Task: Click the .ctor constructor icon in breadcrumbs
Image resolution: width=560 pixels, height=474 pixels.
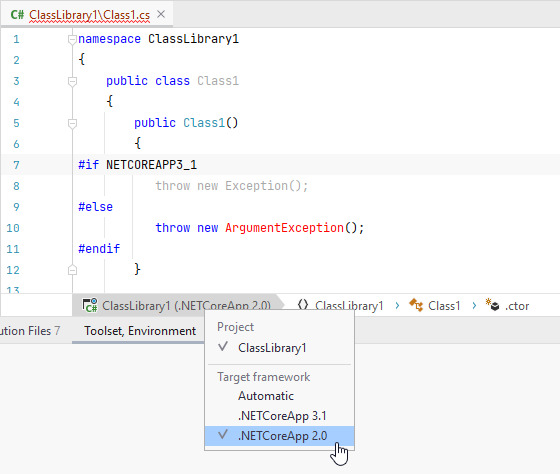Action: (492, 305)
